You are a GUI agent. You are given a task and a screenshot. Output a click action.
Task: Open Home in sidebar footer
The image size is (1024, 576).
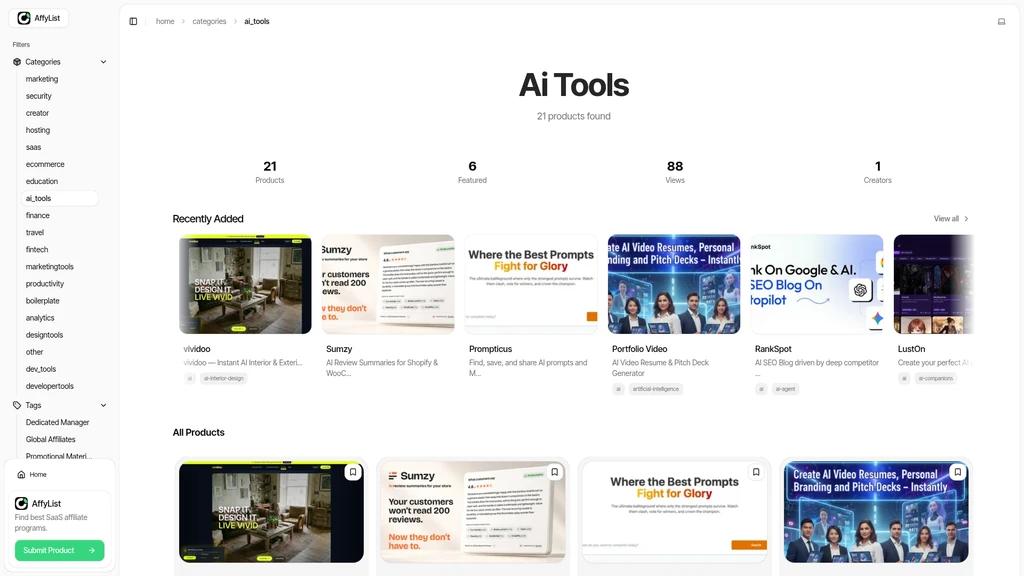[59, 475]
